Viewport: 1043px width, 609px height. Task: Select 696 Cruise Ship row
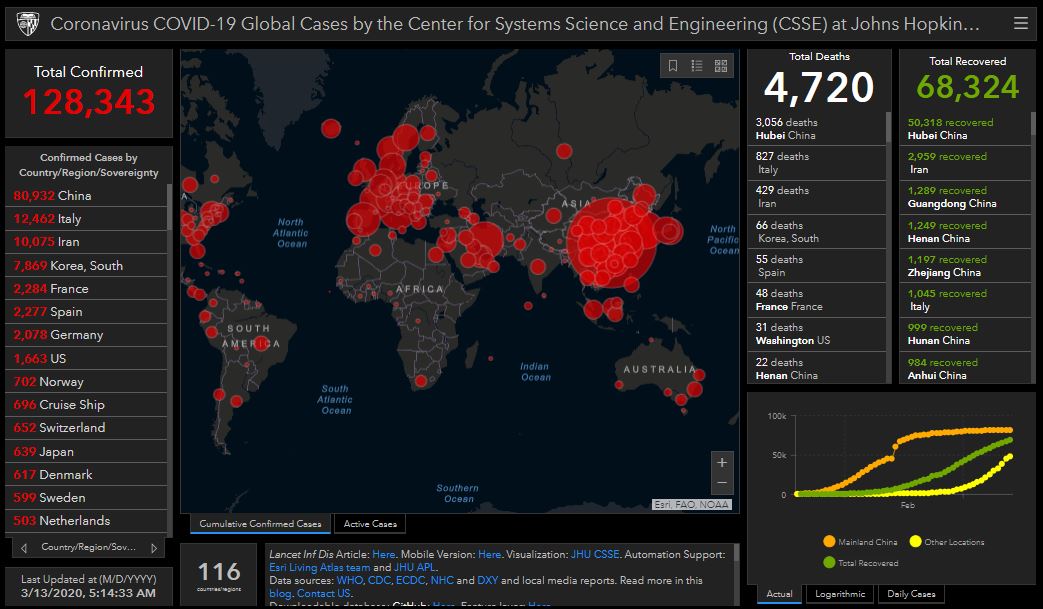(86, 405)
